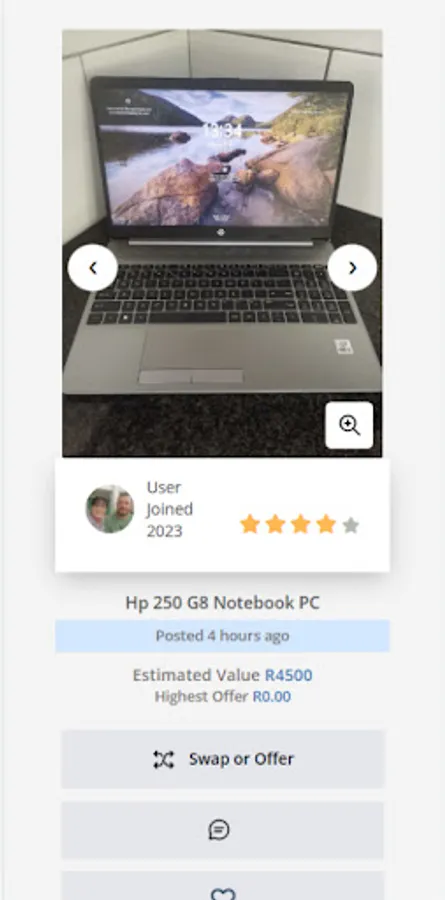Add item to favorites with heart

coord(223,893)
